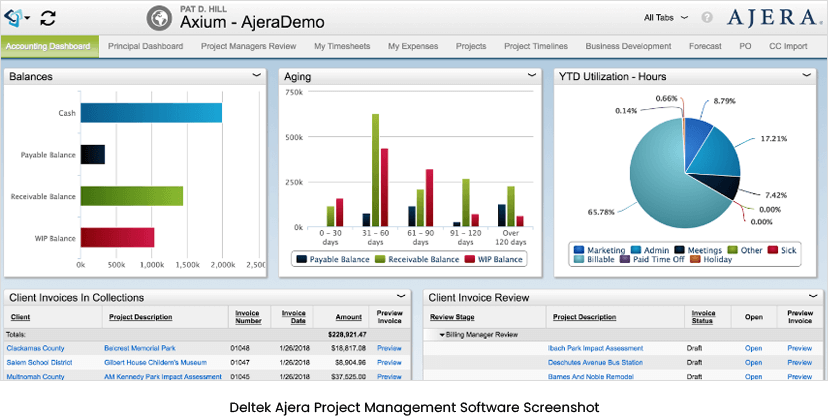The height and width of the screenshot is (416, 828).
Task: Open the Clackamas County client link
Action: pyautogui.click(x=35, y=348)
